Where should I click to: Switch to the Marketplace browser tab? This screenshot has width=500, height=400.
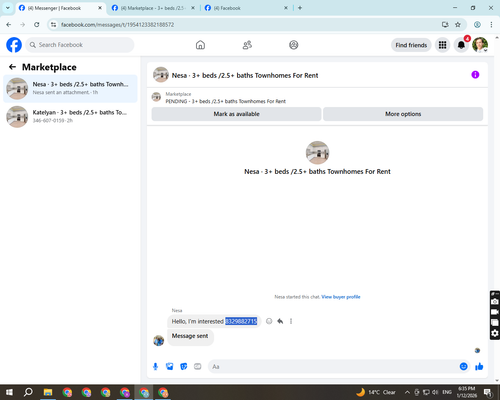(x=153, y=8)
